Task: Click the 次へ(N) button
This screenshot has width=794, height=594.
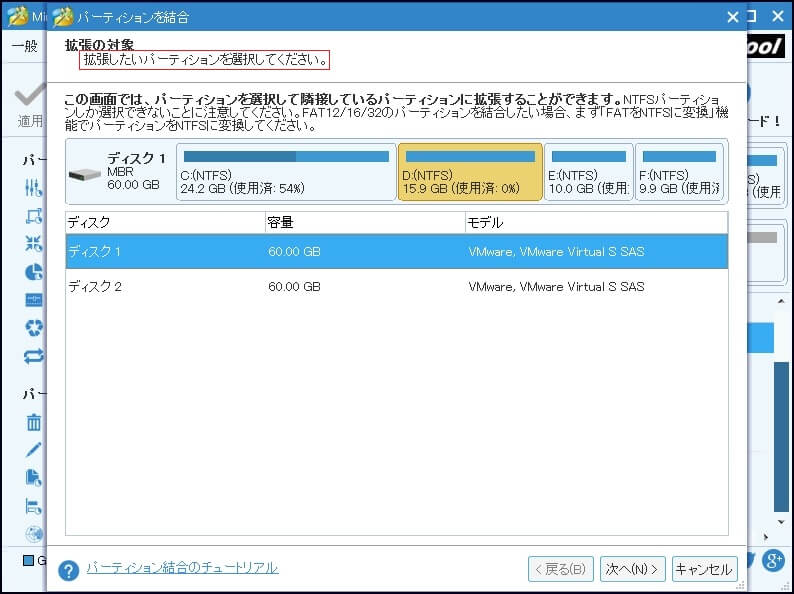Action: (x=633, y=569)
